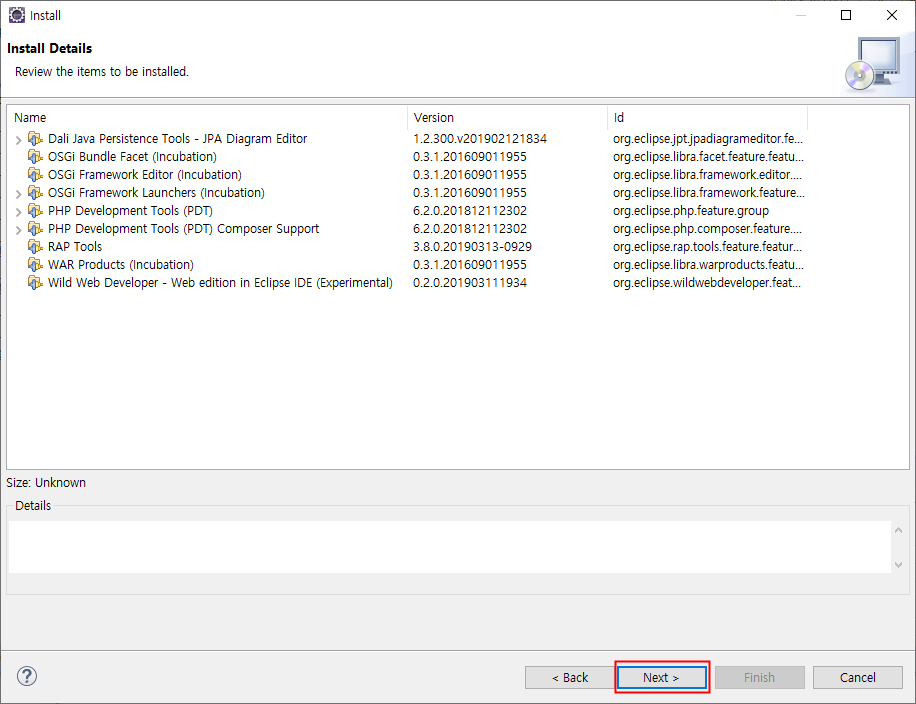Select the exact 'PHP Development Tools (PDT)' name text
Screen dimensions: 916x704
130,211
